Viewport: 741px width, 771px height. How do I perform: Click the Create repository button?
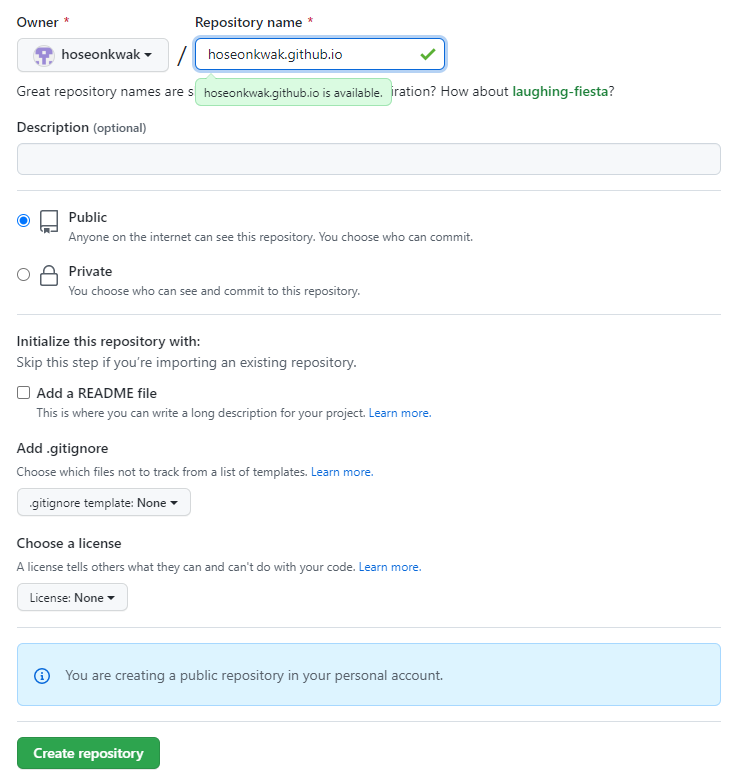tap(88, 753)
